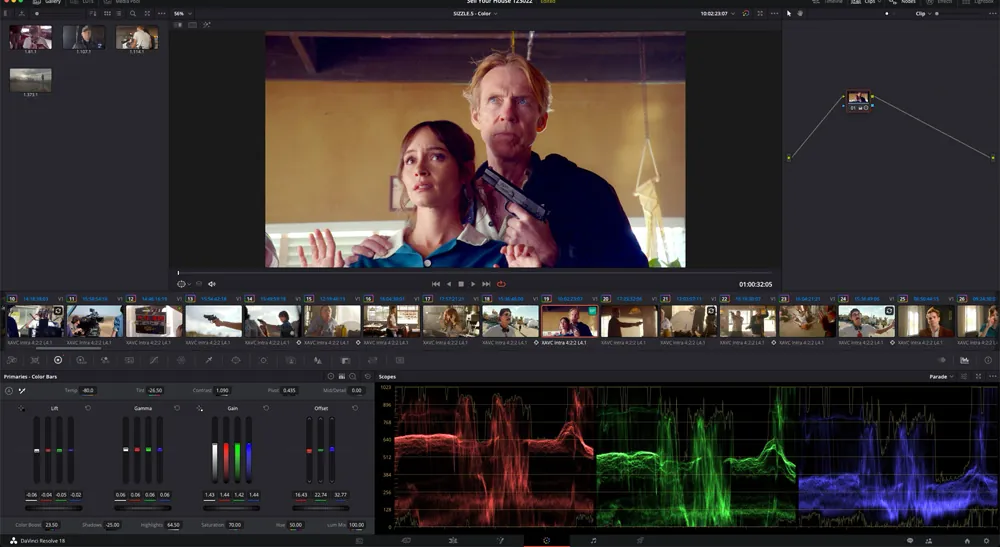Play the clip forward
The width and height of the screenshot is (1000, 547).
tap(473, 284)
